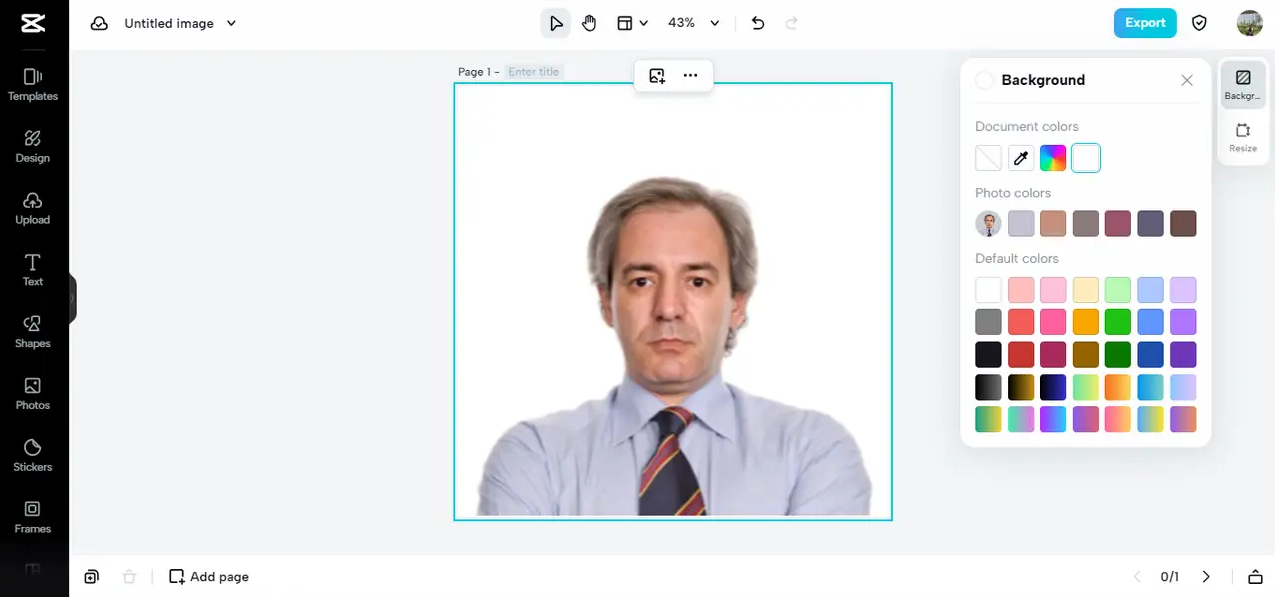This screenshot has height=597, width=1275.
Task: Select the light pink default color swatch
Action: tap(1053, 290)
